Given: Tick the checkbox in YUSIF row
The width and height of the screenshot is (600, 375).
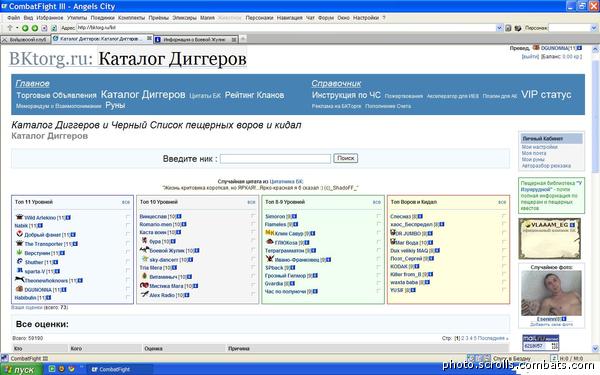Looking at the screenshot, I should click(x=504, y=290).
